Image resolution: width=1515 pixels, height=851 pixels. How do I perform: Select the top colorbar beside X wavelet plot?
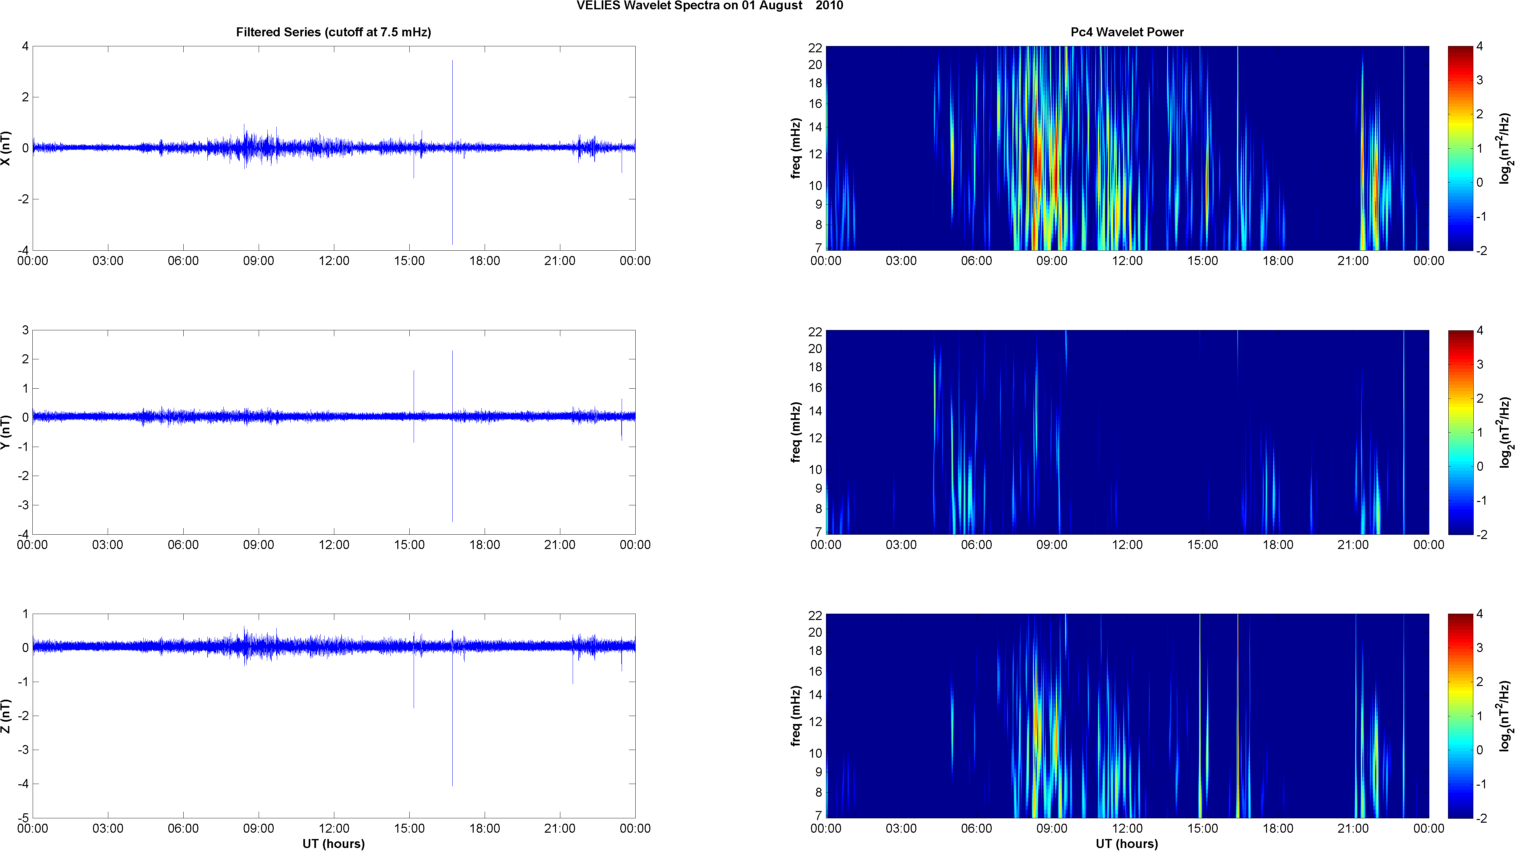[x=1460, y=148]
